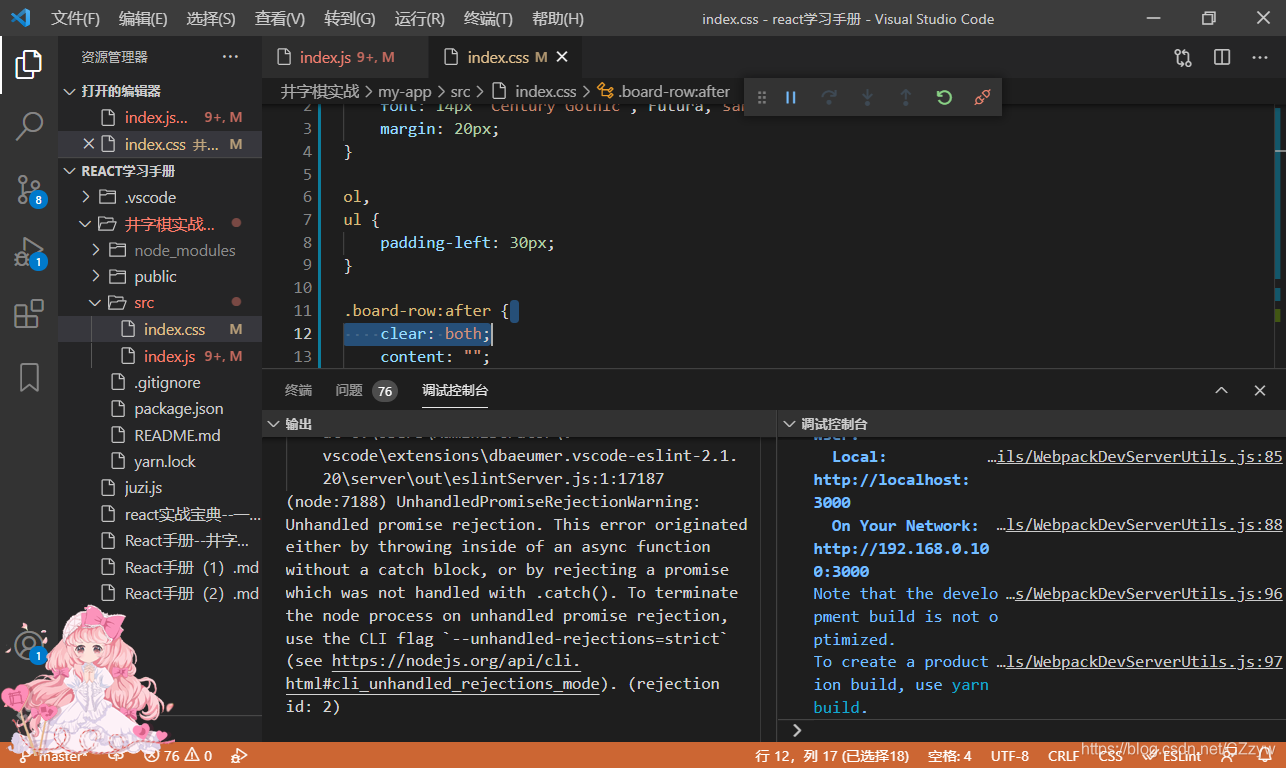Change the CRLF line ending setting
The image size is (1286, 768).
click(x=1063, y=756)
